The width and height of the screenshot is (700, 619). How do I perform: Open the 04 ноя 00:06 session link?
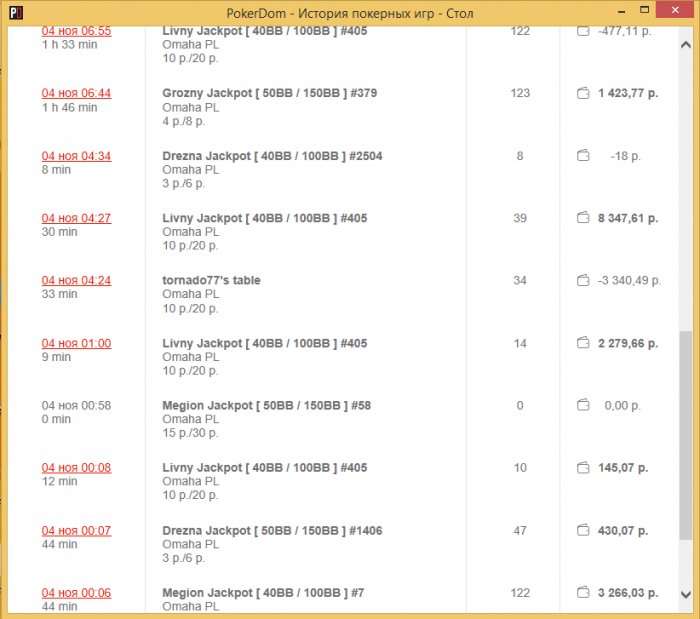click(x=76, y=593)
